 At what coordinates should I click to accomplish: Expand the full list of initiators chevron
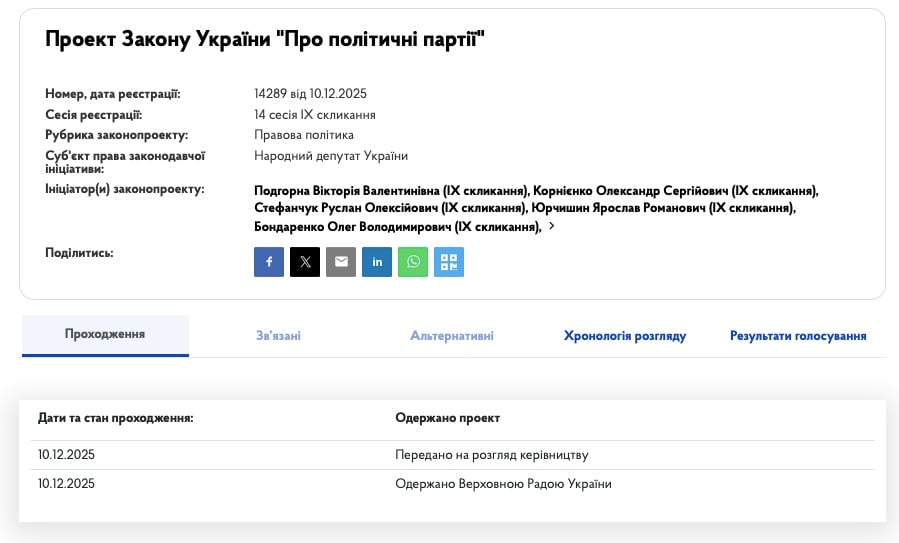(x=552, y=226)
